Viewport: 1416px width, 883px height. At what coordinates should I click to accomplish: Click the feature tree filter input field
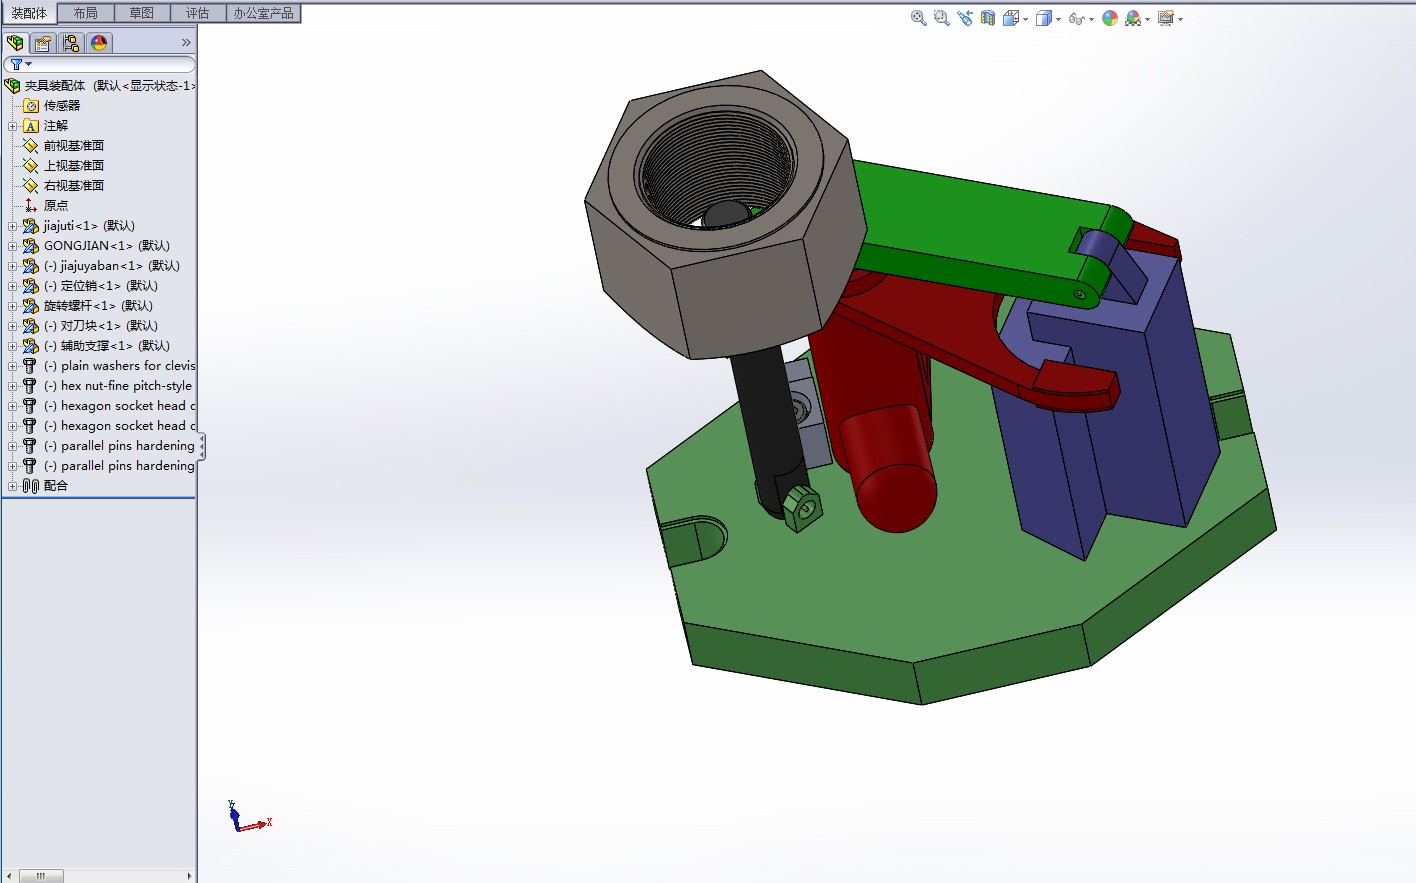click(99, 64)
